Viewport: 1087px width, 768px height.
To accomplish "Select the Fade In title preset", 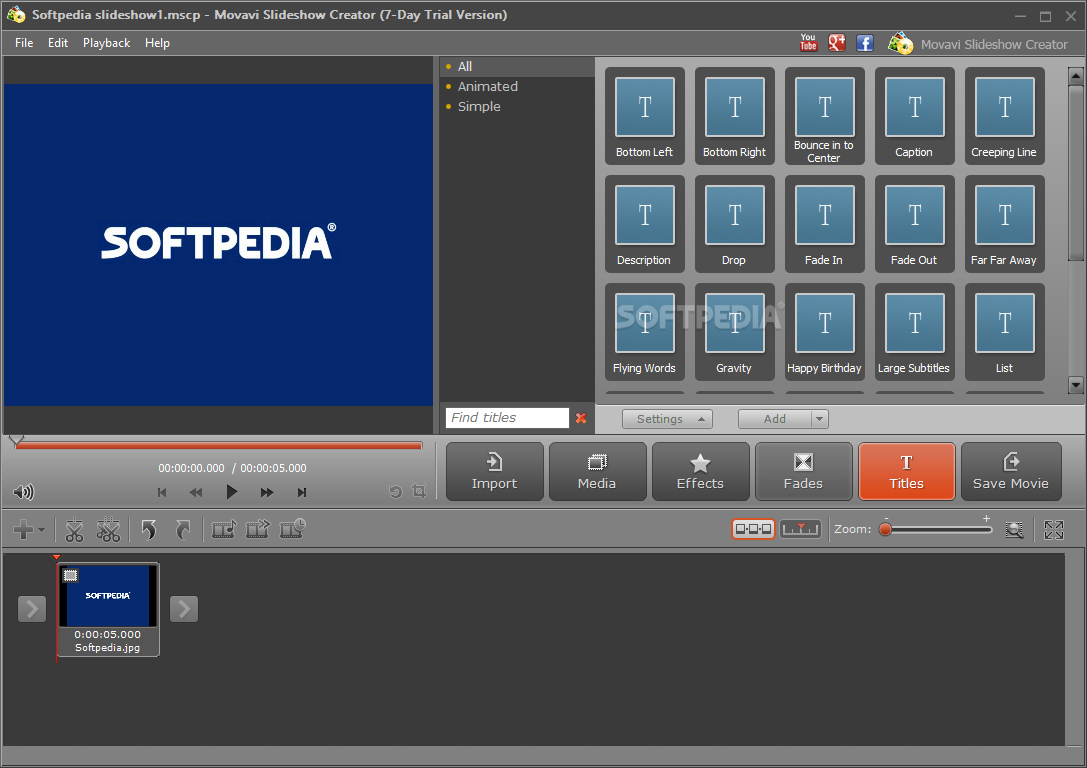I will (825, 224).
